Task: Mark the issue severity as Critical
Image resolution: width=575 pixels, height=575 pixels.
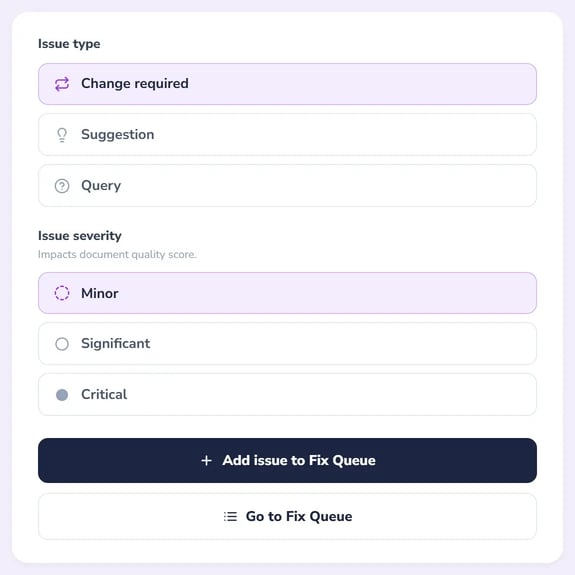Action: click(x=288, y=395)
